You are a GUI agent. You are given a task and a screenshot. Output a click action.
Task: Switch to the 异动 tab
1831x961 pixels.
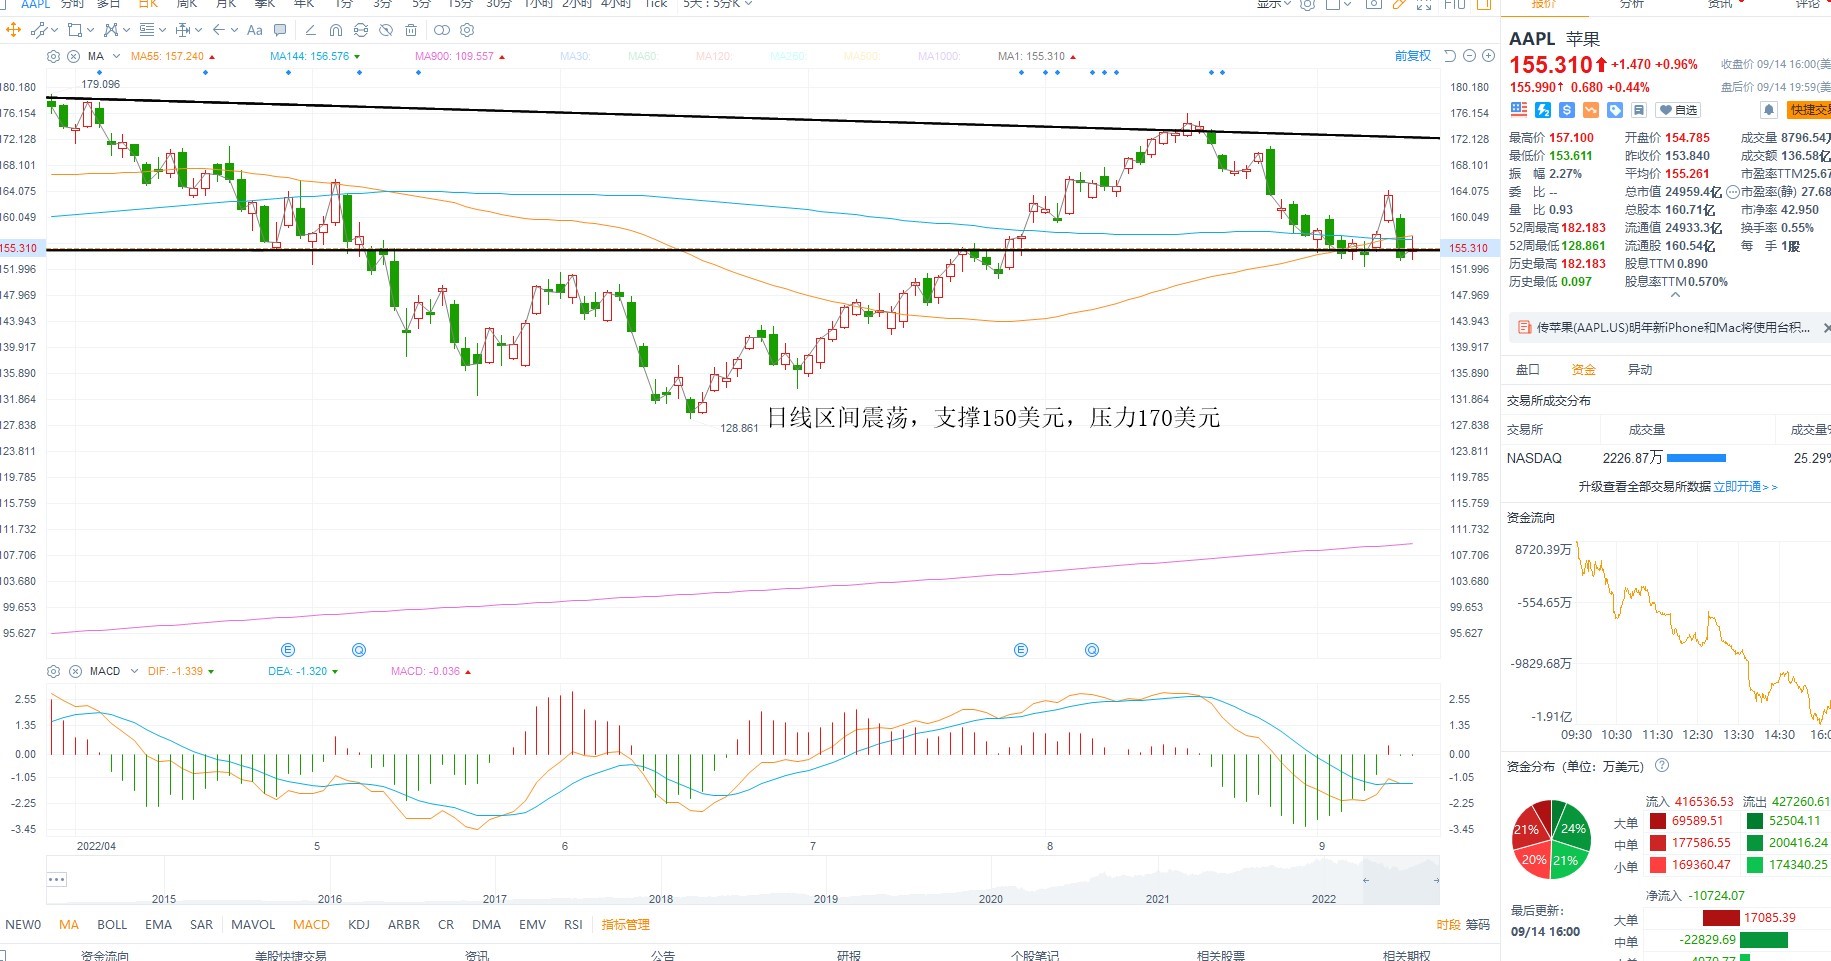pos(1640,370)
